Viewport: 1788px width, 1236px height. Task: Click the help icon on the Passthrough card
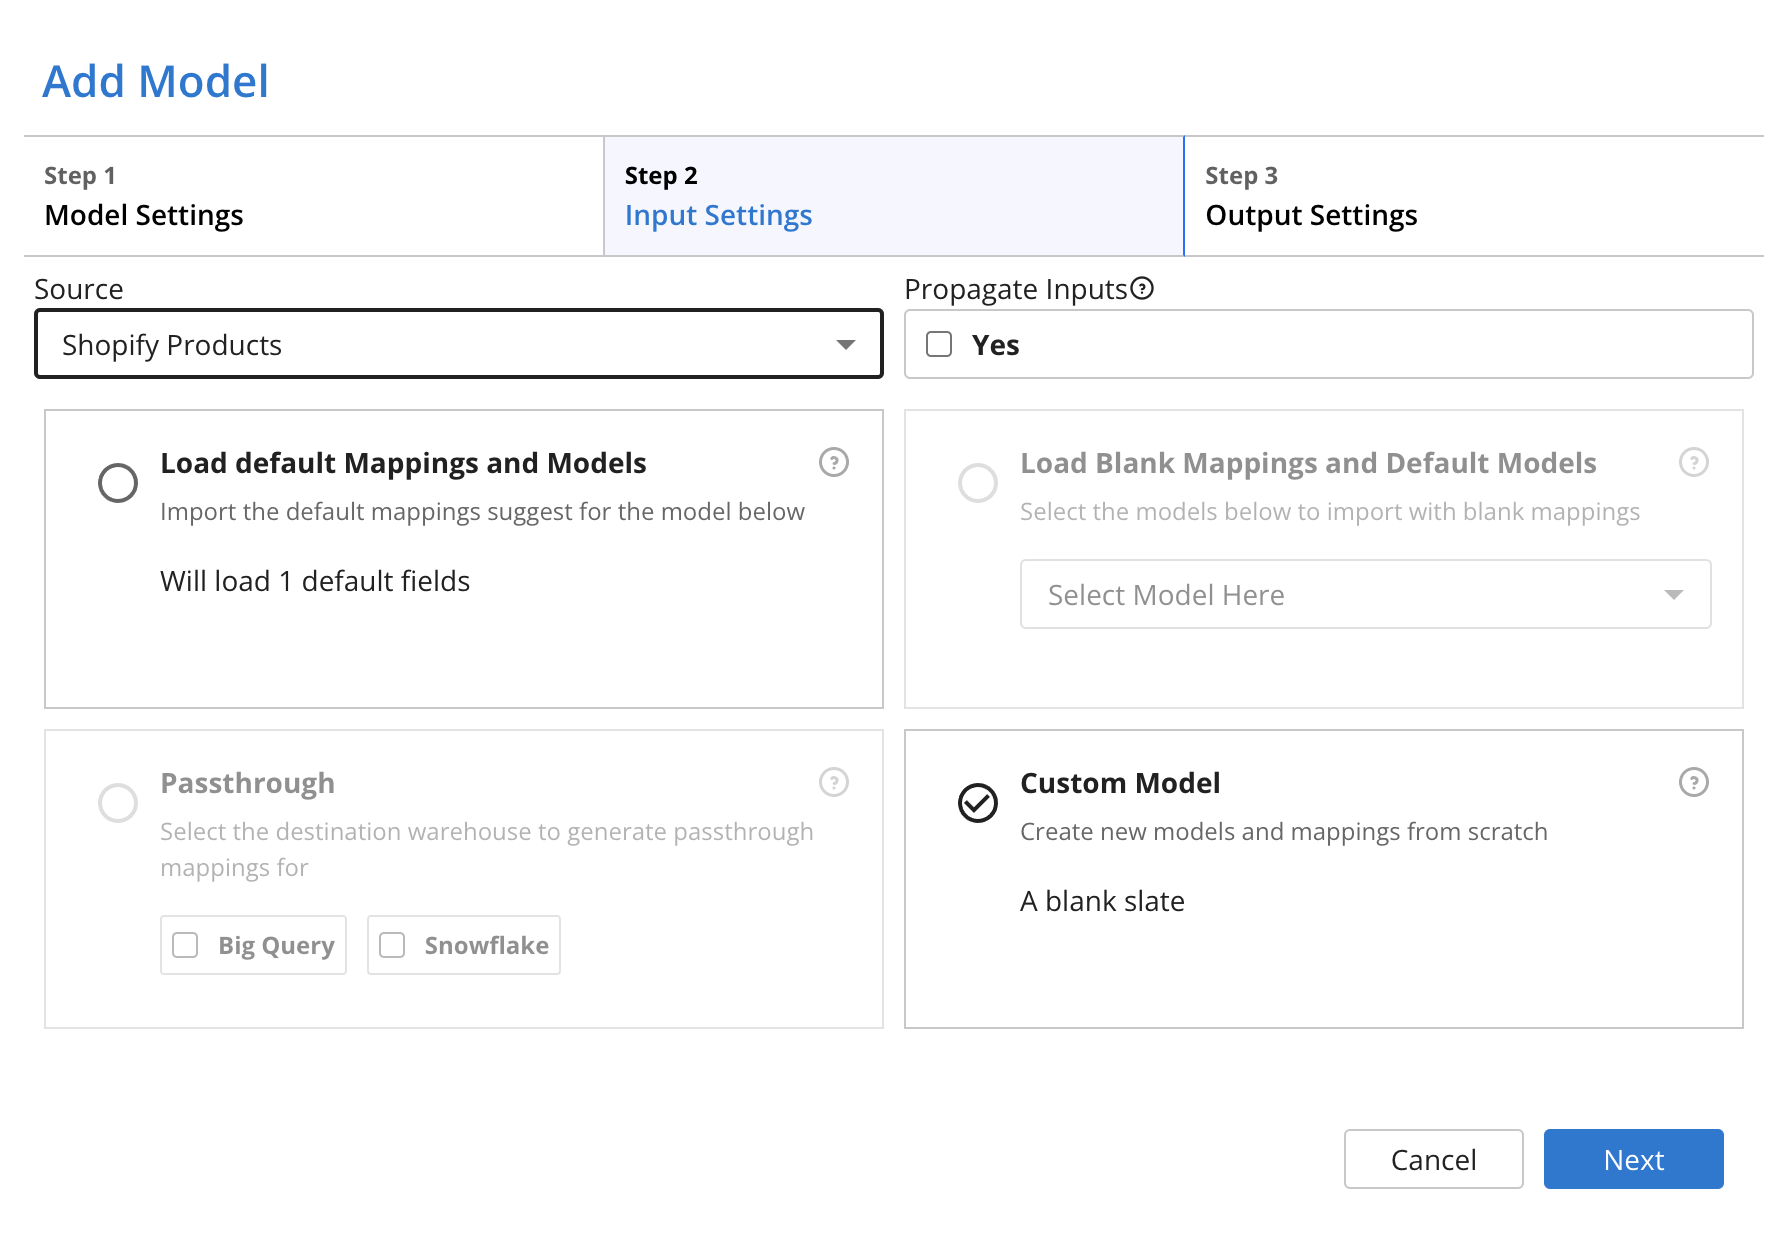834,782
